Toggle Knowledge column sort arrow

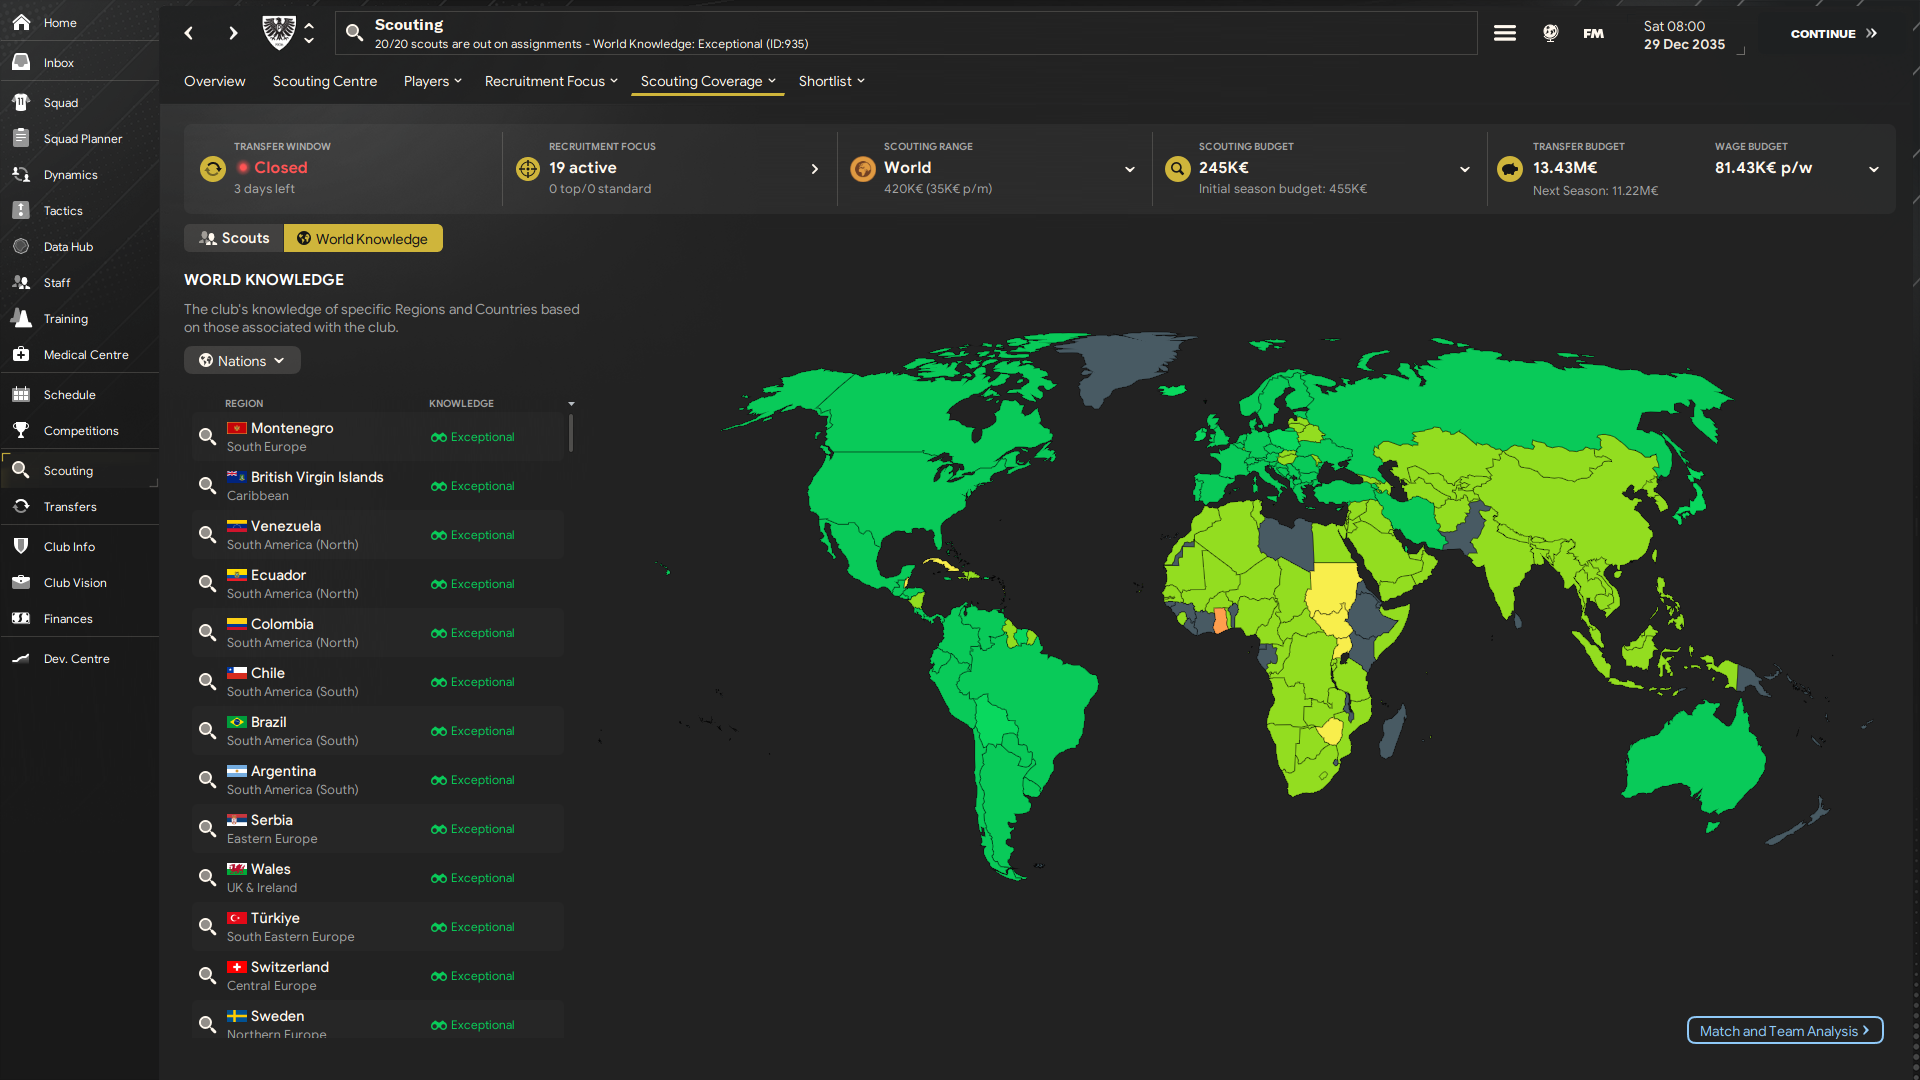[x=571, y=403]
